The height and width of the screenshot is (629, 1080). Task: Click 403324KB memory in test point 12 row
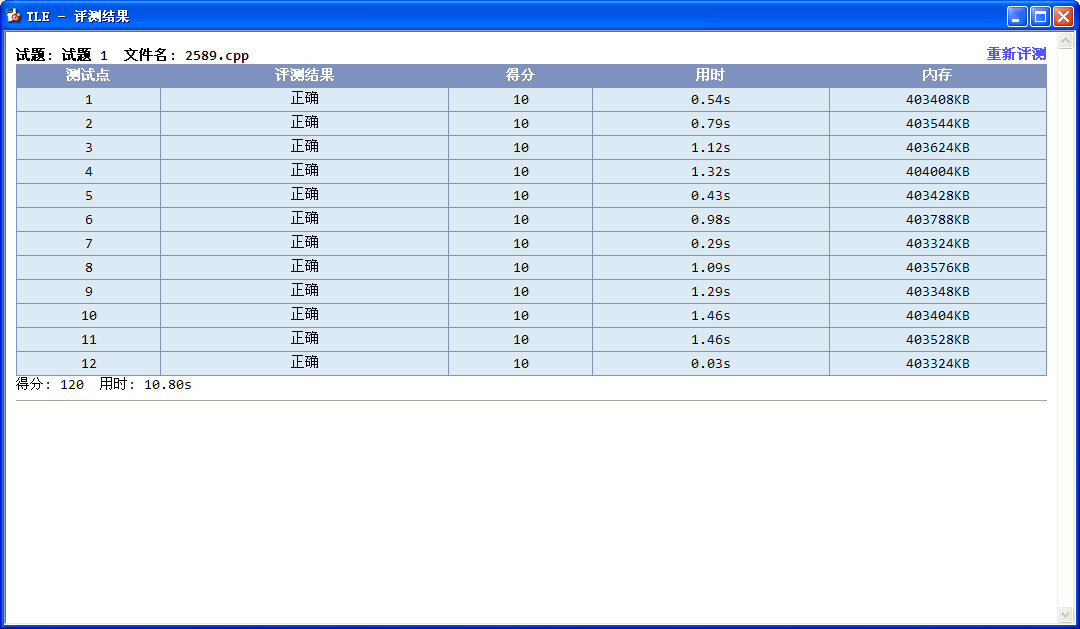(x=937, y=364)
